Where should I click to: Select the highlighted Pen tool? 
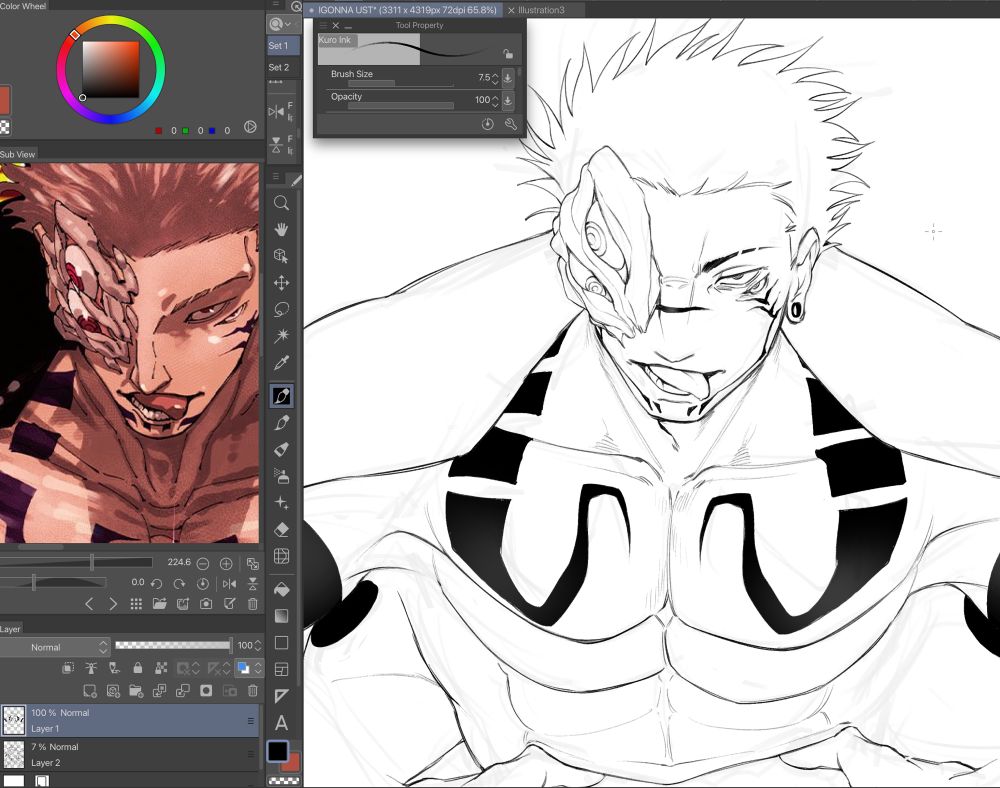click(x=281, y=396)
